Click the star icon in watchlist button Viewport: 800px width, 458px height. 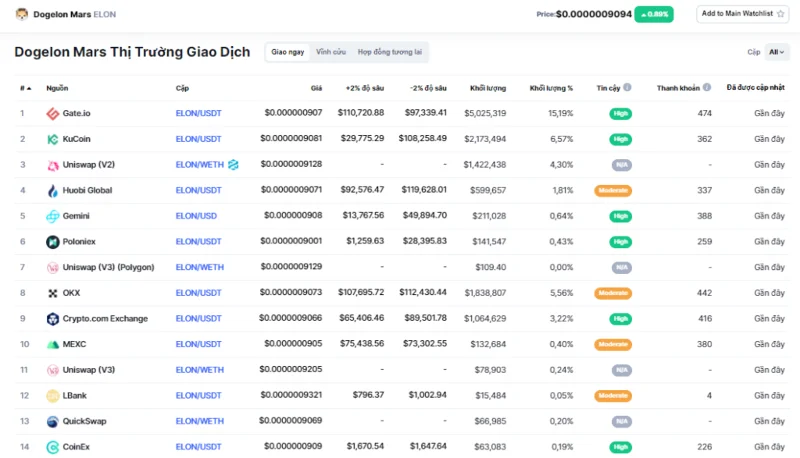[780, 14]
